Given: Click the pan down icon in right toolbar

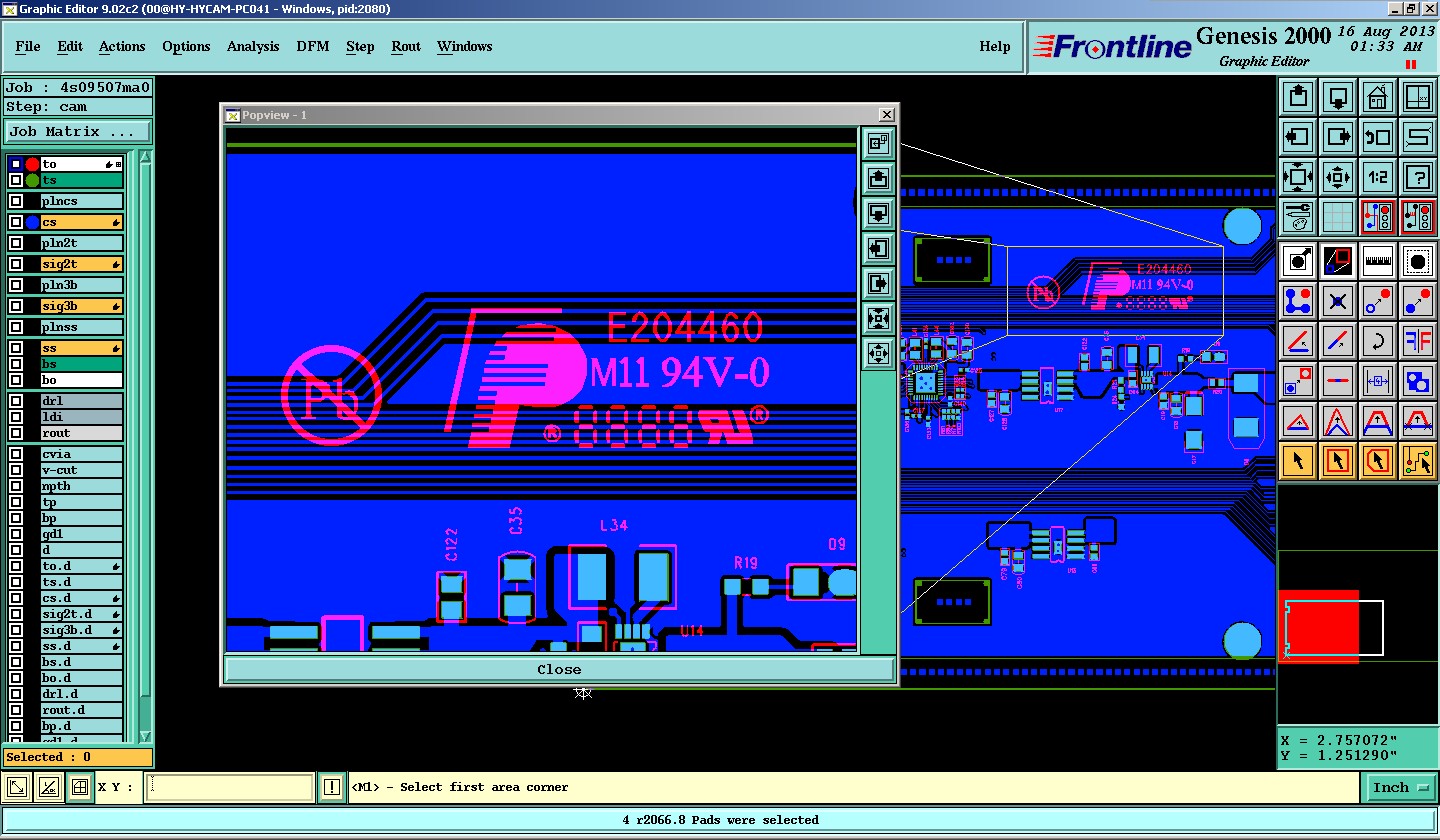Looking at the screenshot, I should (x=1338, y=97).
